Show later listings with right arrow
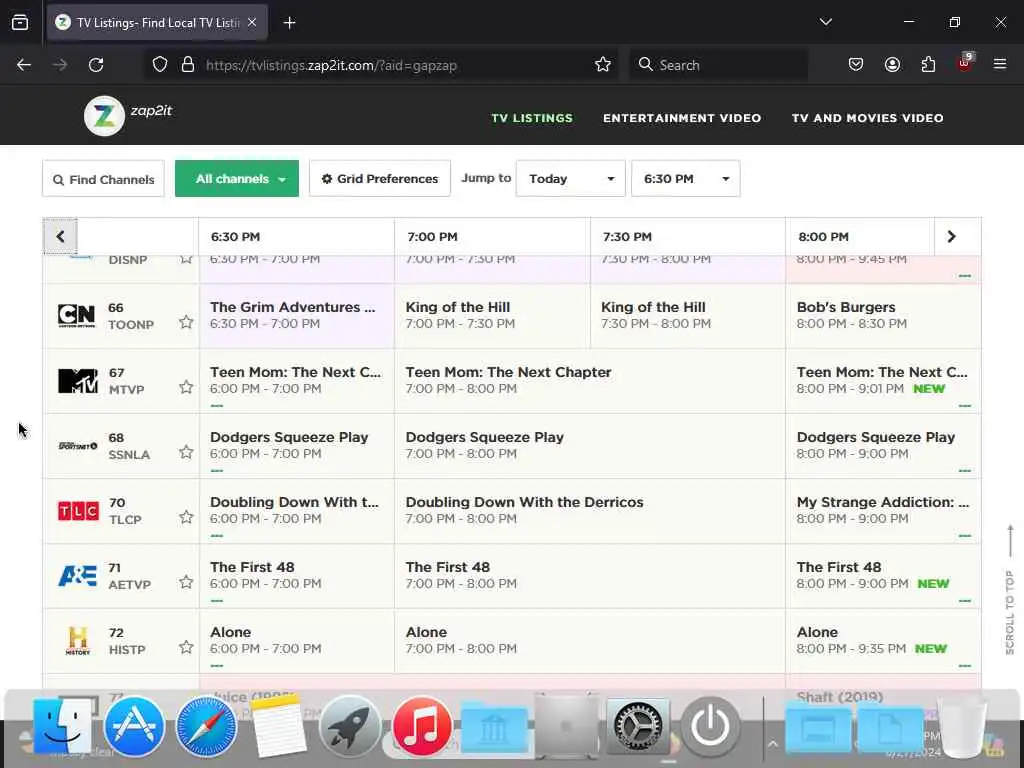 952,236
